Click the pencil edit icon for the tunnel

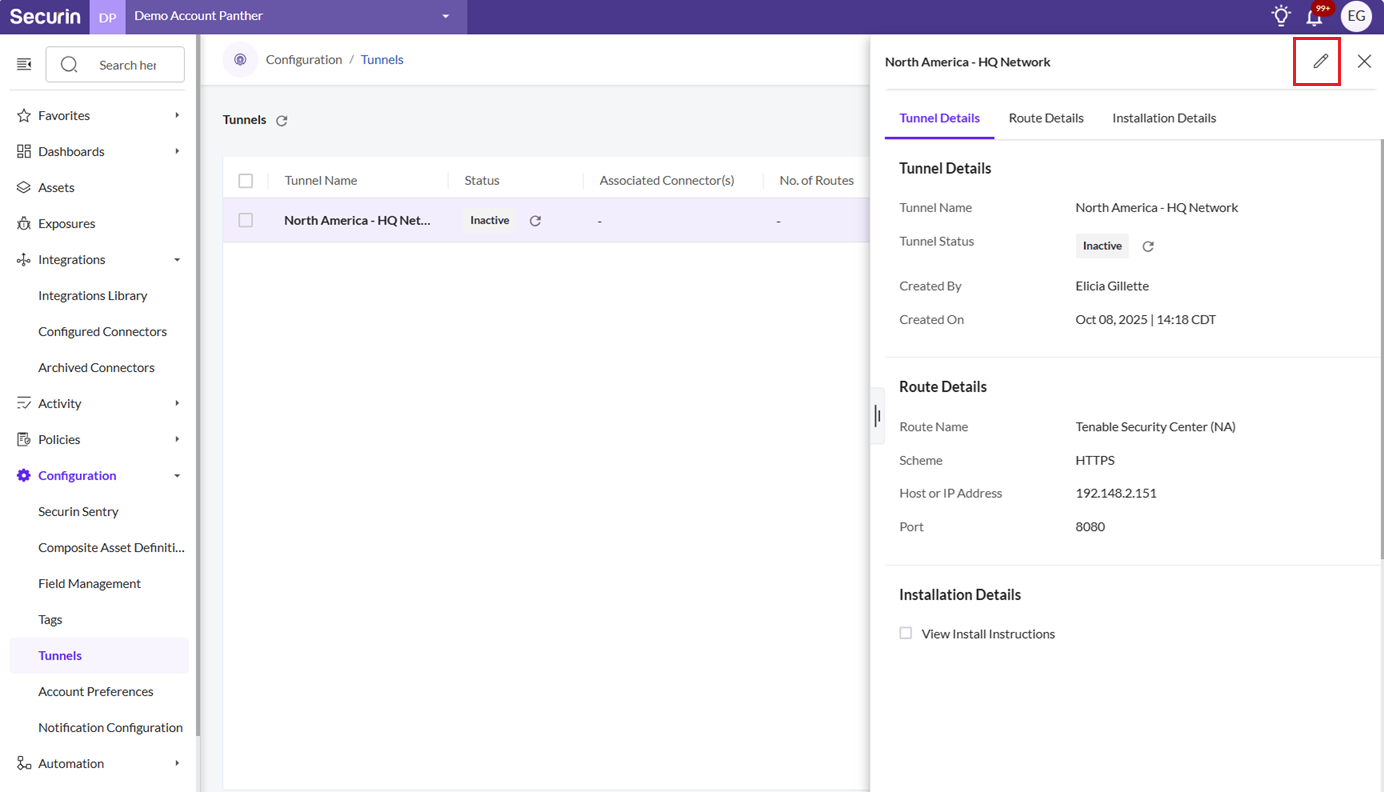click(1320, 61)
